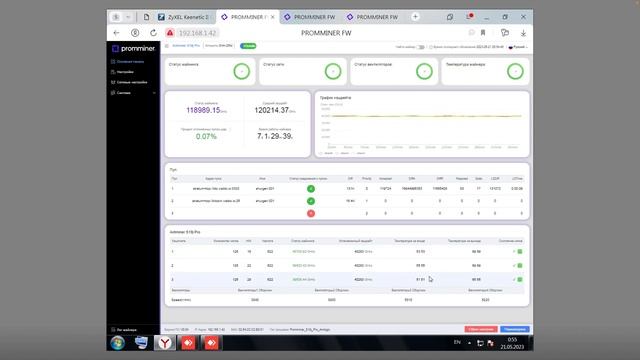The height and width of the screenshot is (360, 640).
Task: Click green check status of pool 1
Action: coord(311,189)
